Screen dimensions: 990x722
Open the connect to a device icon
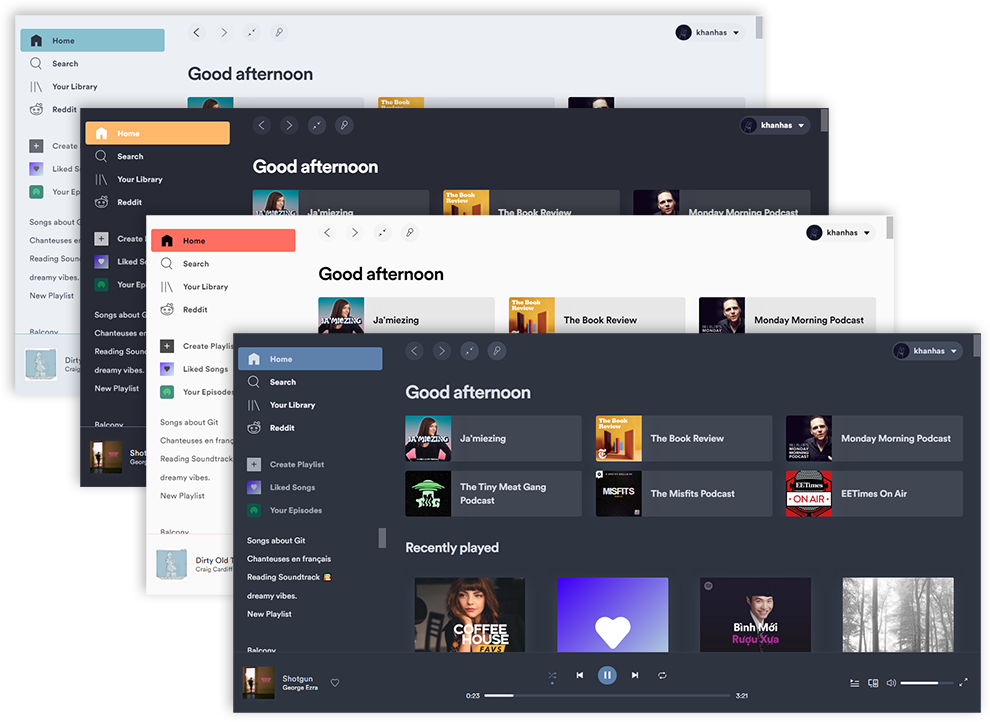(x=873, y=683)
